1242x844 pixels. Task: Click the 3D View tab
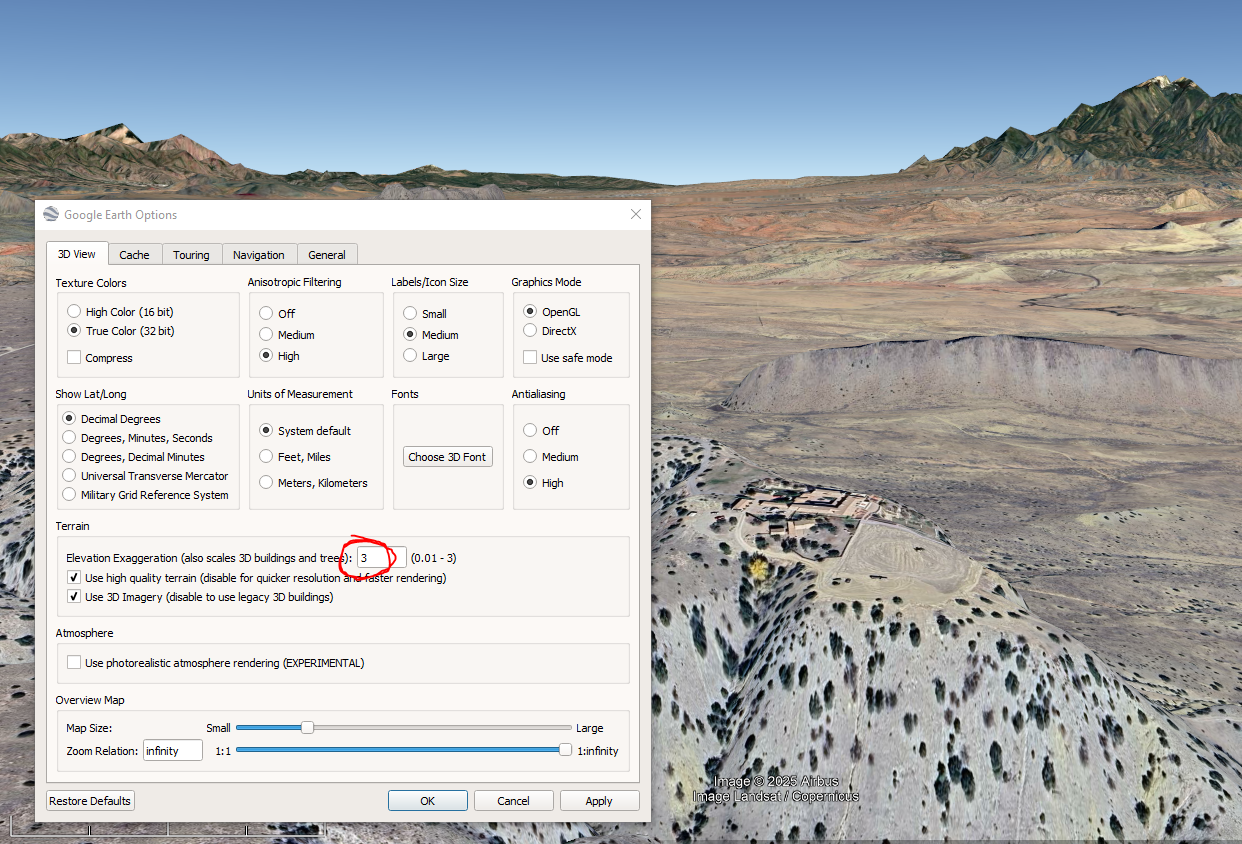[x=77, y=254]
